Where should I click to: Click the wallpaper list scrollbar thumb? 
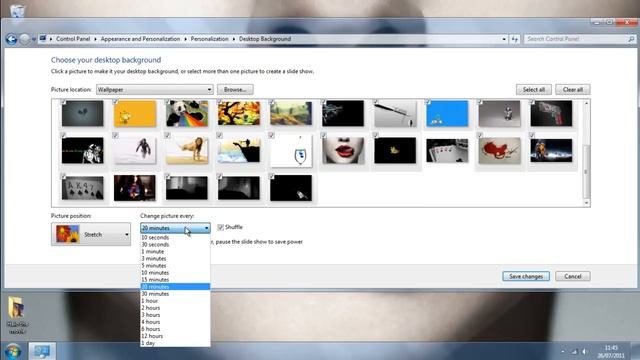587,171
